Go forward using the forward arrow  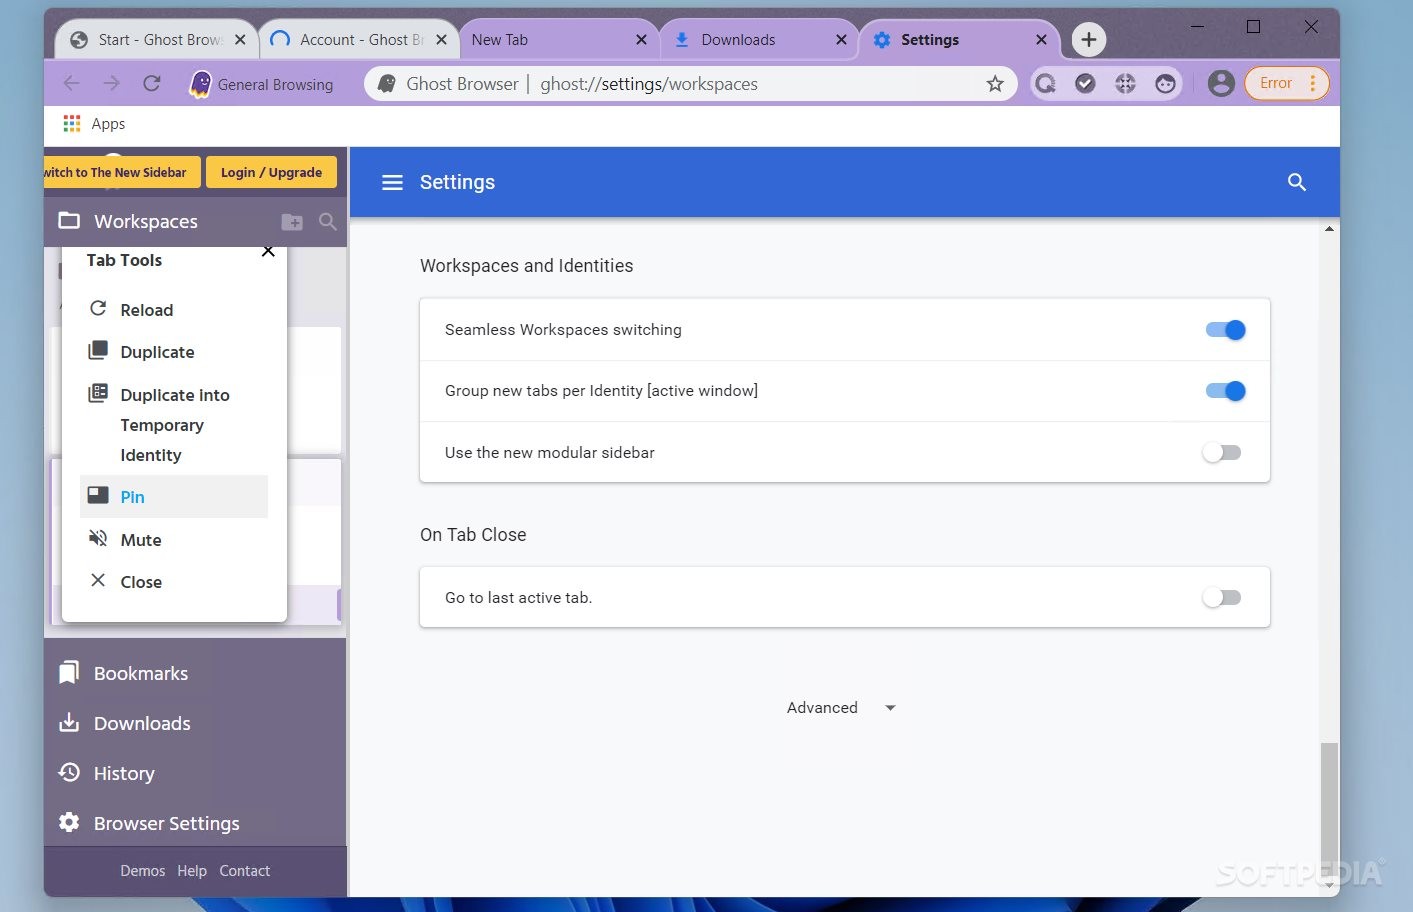[x=111, y=84]
